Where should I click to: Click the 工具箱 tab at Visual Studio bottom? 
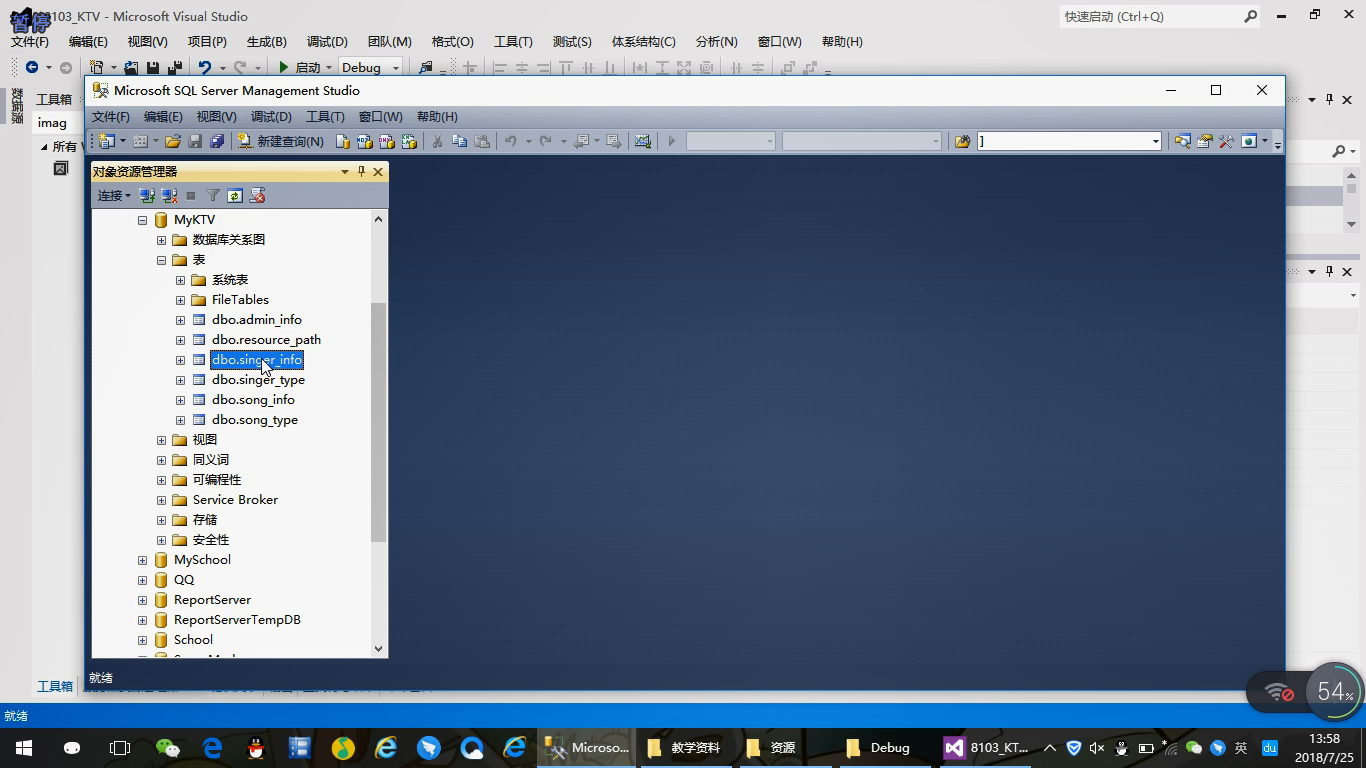click(x=55, y=686)
